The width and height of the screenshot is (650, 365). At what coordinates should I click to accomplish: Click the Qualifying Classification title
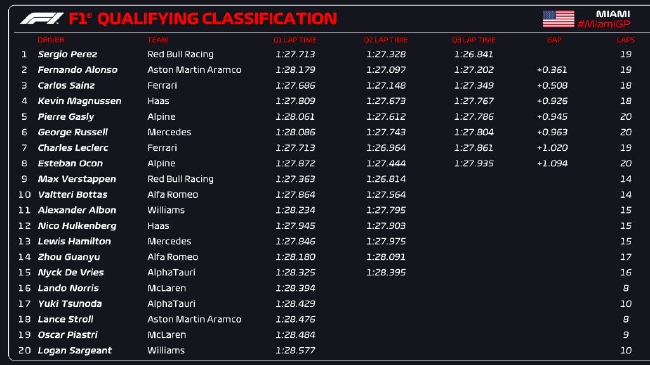click(203, 19)
